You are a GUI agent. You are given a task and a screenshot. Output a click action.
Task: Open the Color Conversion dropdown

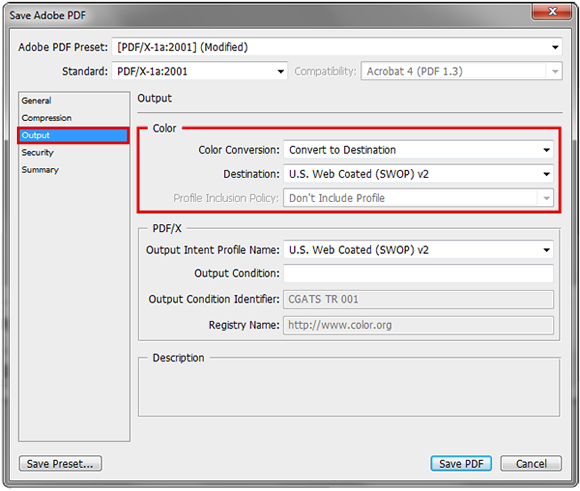click(x=418, y=150)
